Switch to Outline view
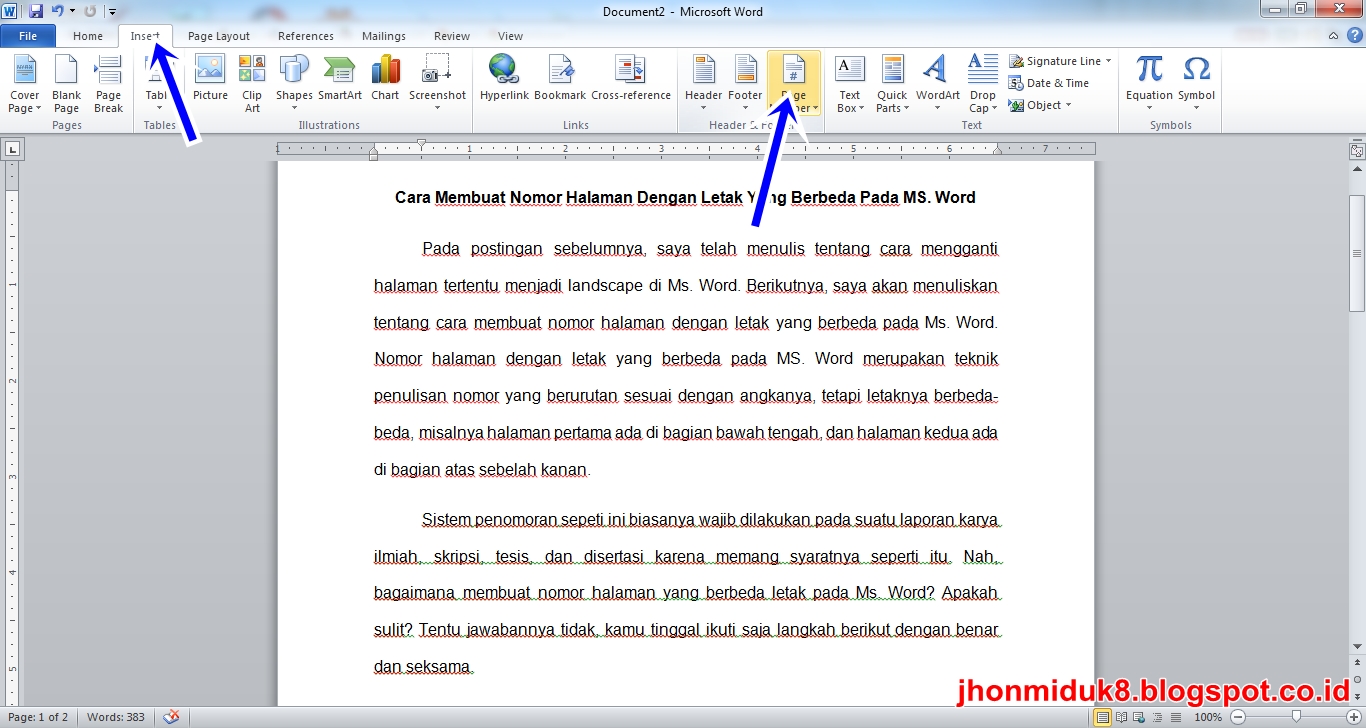This screenshot has width=1366, height=728. (1156, 717)
